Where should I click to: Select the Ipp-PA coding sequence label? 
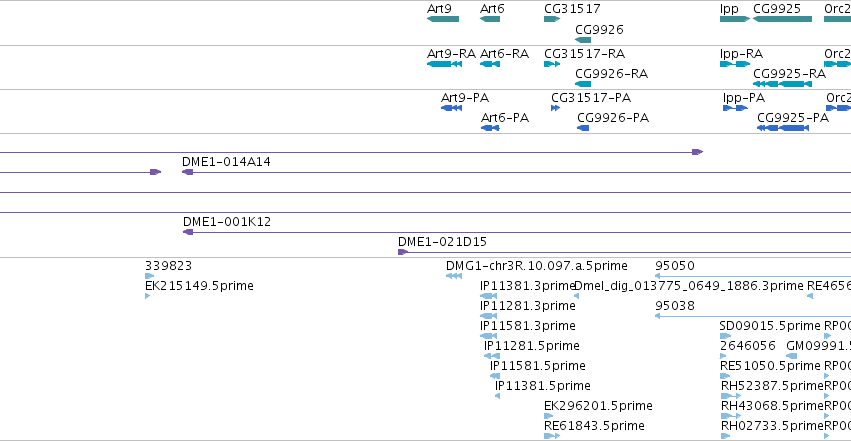click(x=744, y=98)
